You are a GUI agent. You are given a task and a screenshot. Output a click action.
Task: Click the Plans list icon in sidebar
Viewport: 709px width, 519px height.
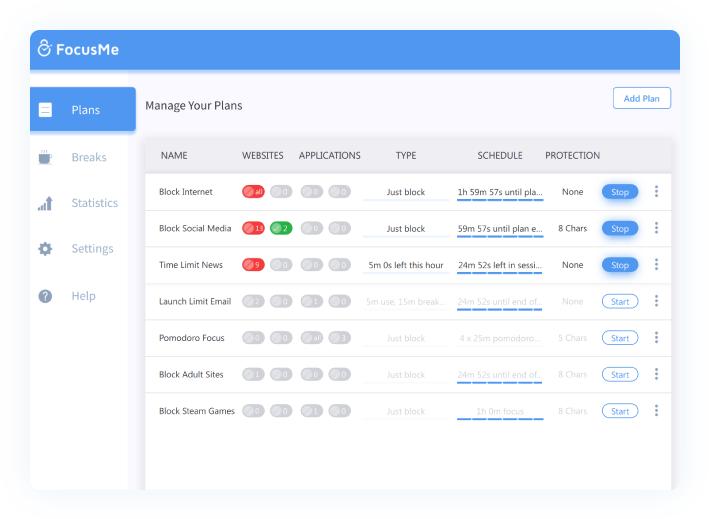tap(45, 110)
